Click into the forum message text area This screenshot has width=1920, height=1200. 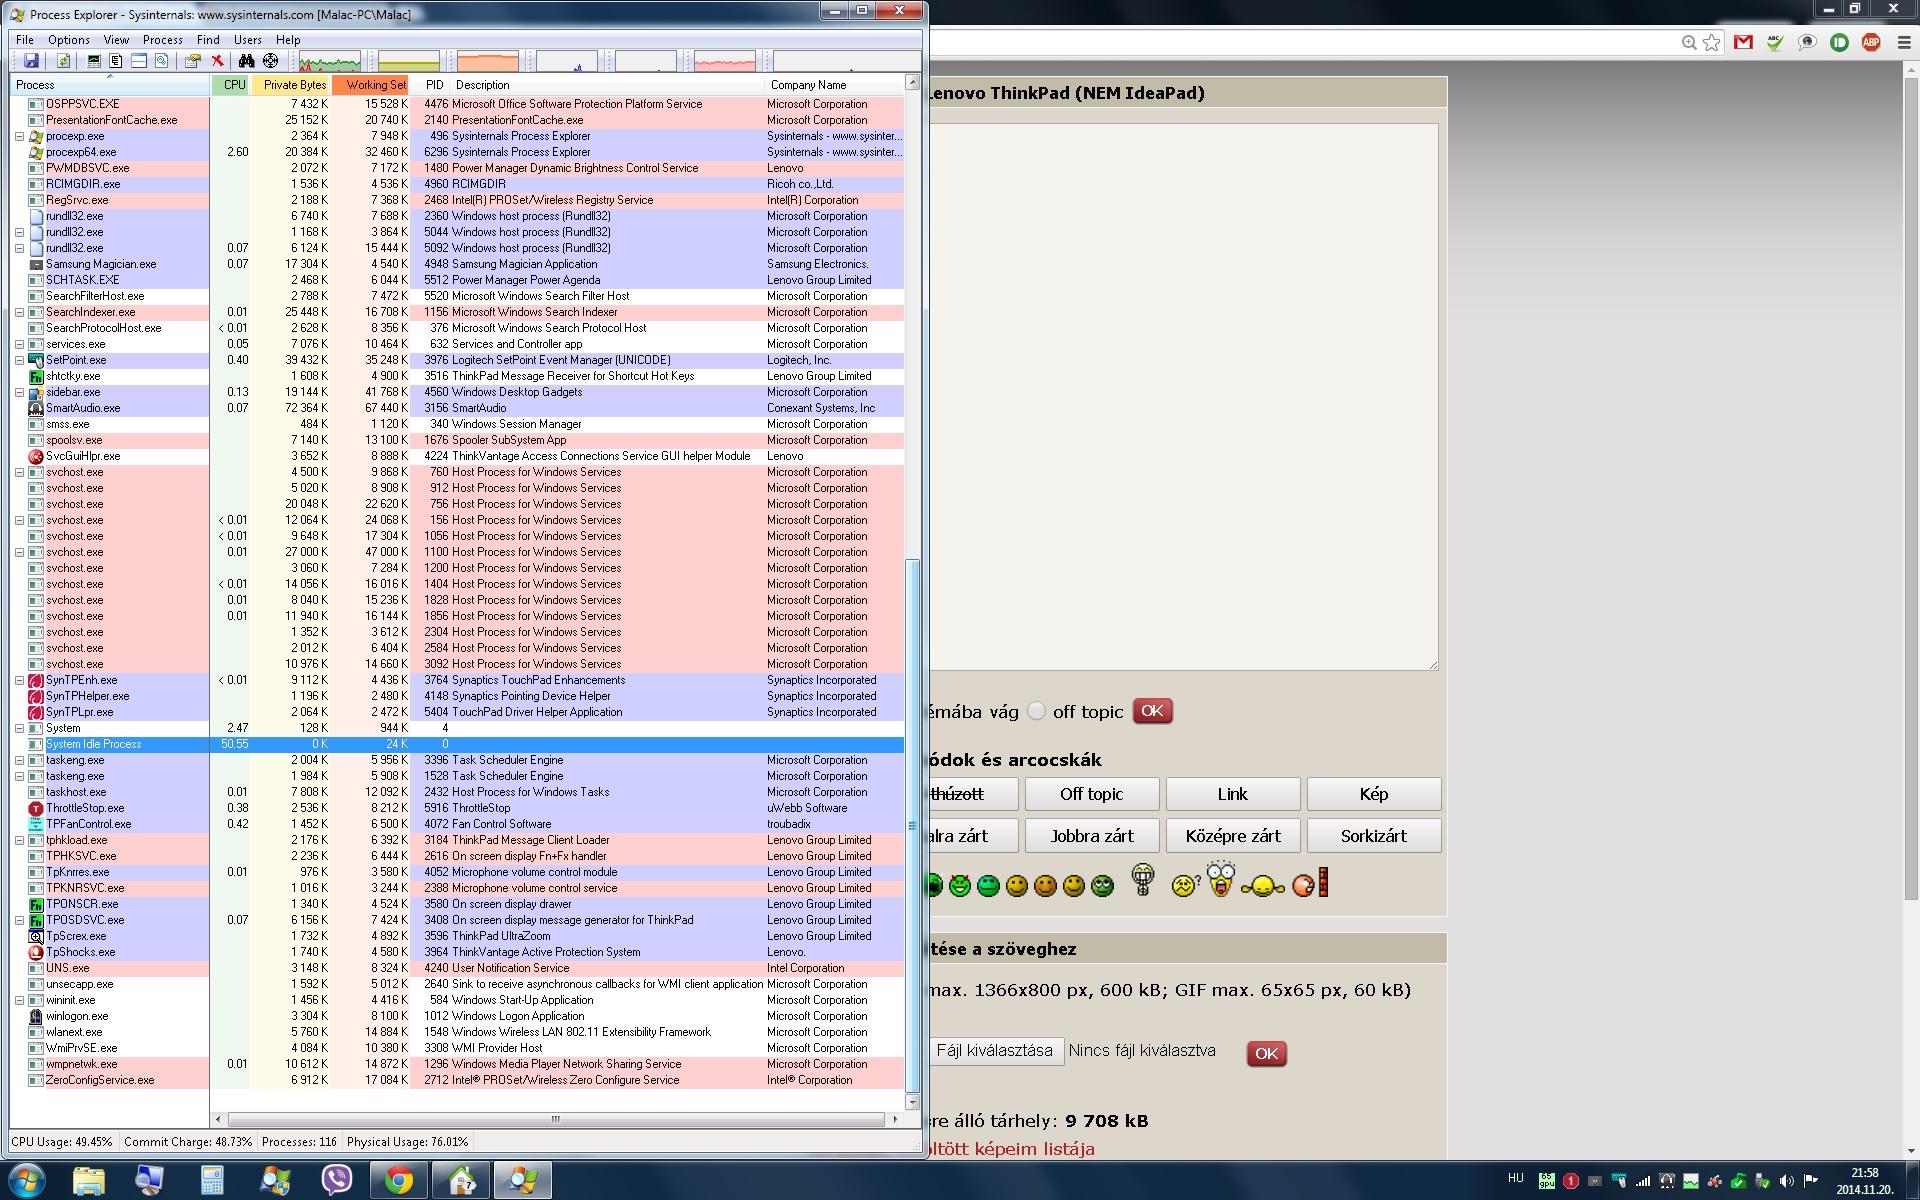[x=1184, y=397]
